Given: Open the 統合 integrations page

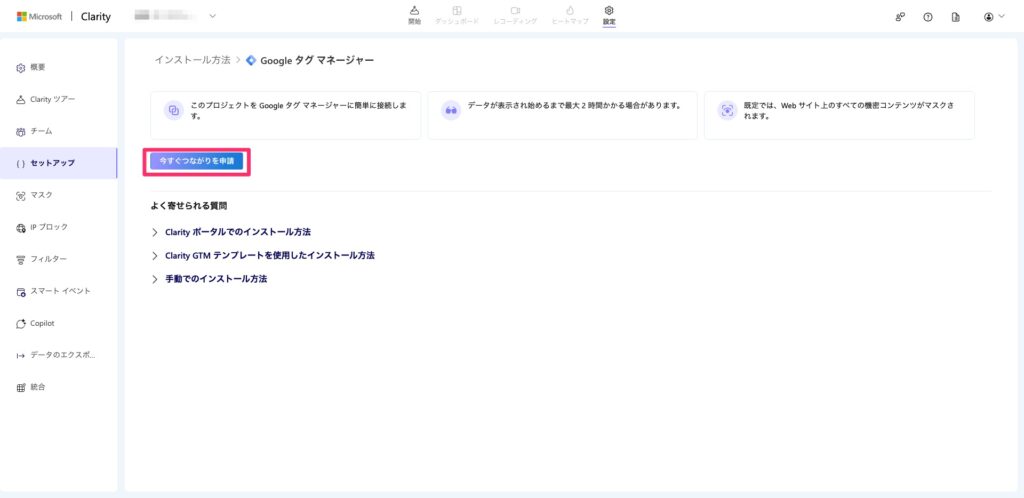Looking at the screenshot, I should coord(37,387).
